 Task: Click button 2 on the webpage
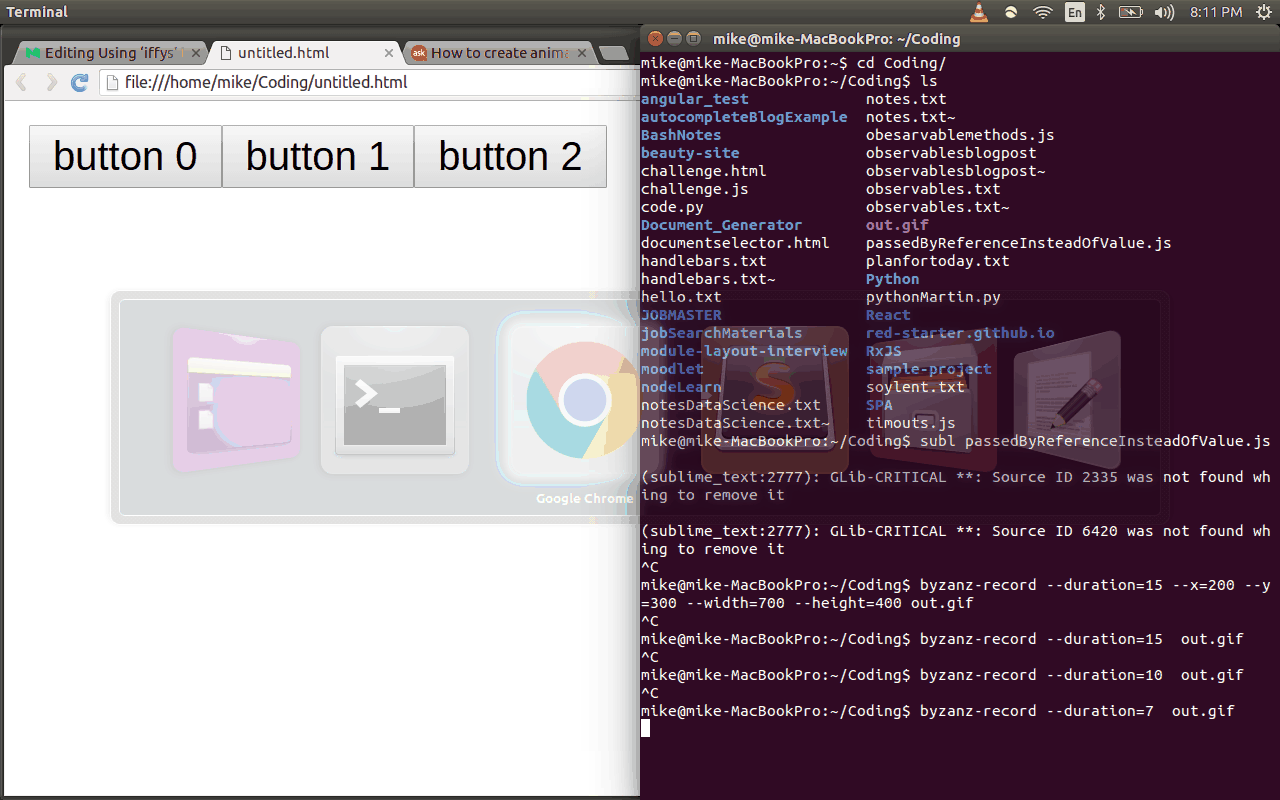(510, 156)
